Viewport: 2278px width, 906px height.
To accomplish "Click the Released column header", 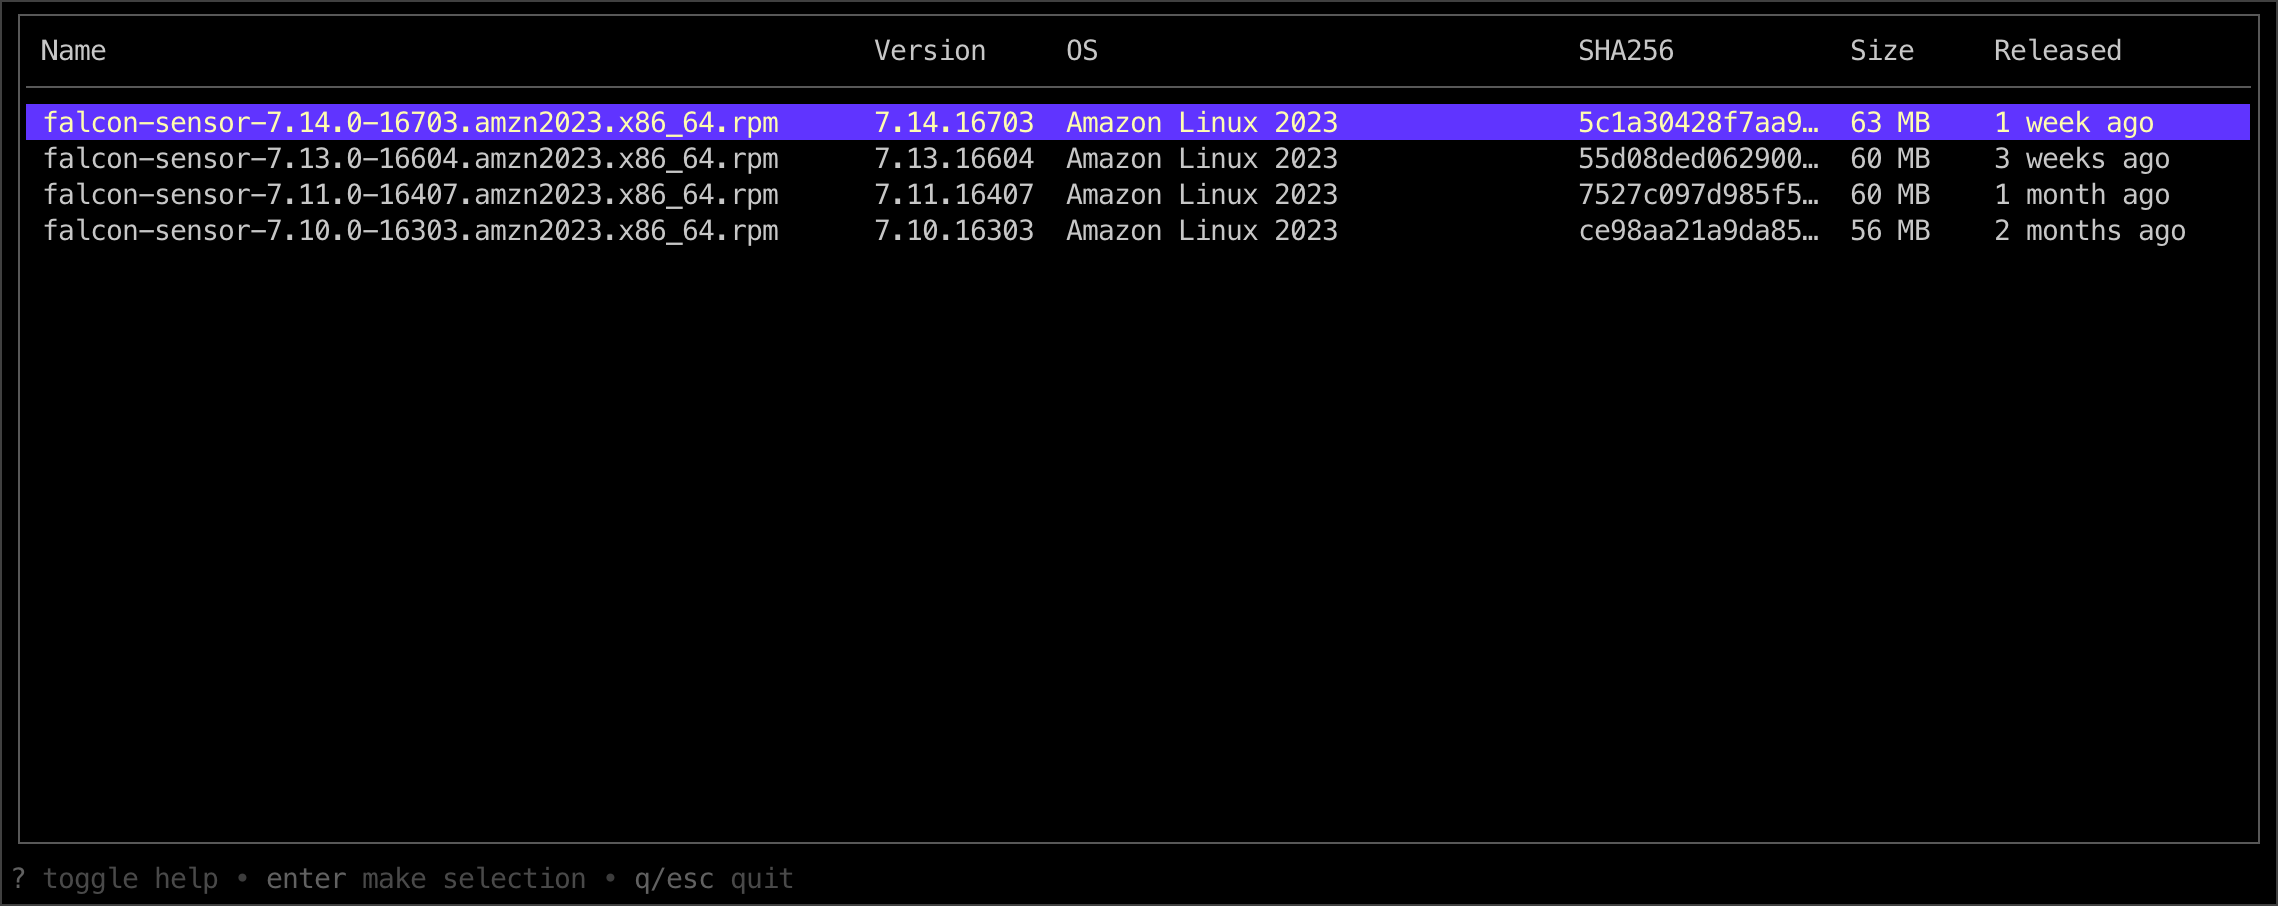I will (x=2058, y=51).
